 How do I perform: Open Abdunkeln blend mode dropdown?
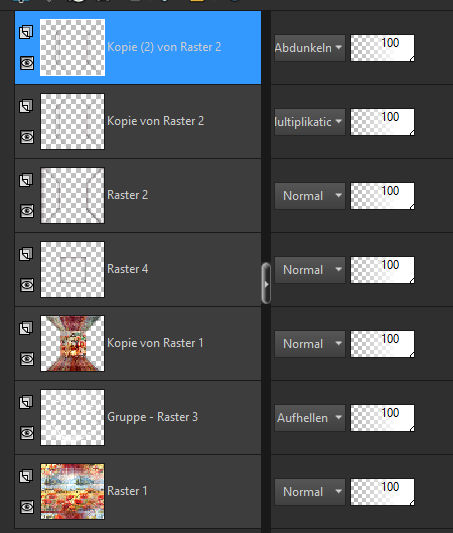pos(310,48)
